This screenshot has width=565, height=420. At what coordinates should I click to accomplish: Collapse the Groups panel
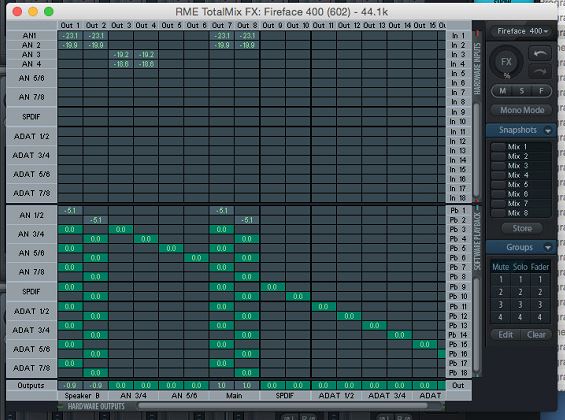548,248
